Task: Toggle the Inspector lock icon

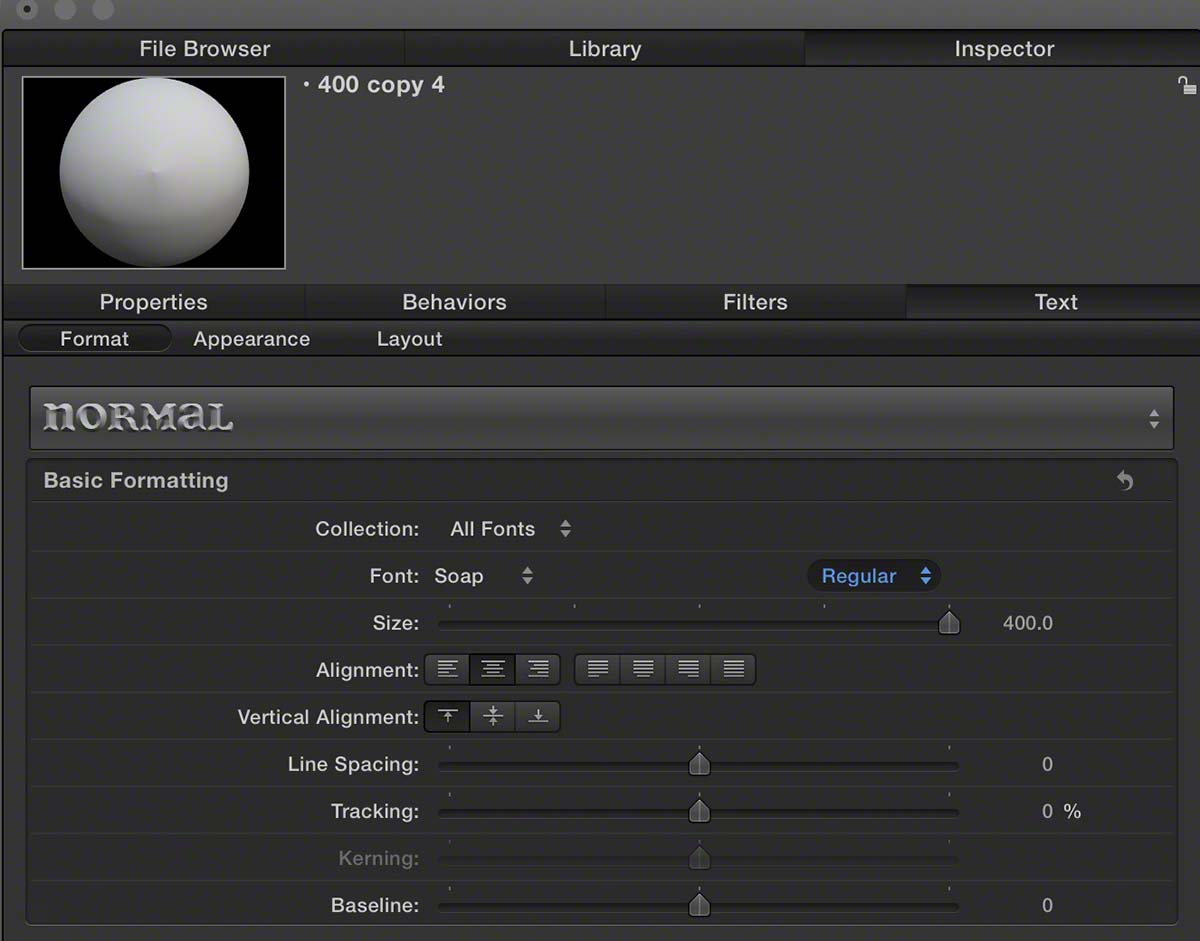Action: click(x=1186, y=85)
